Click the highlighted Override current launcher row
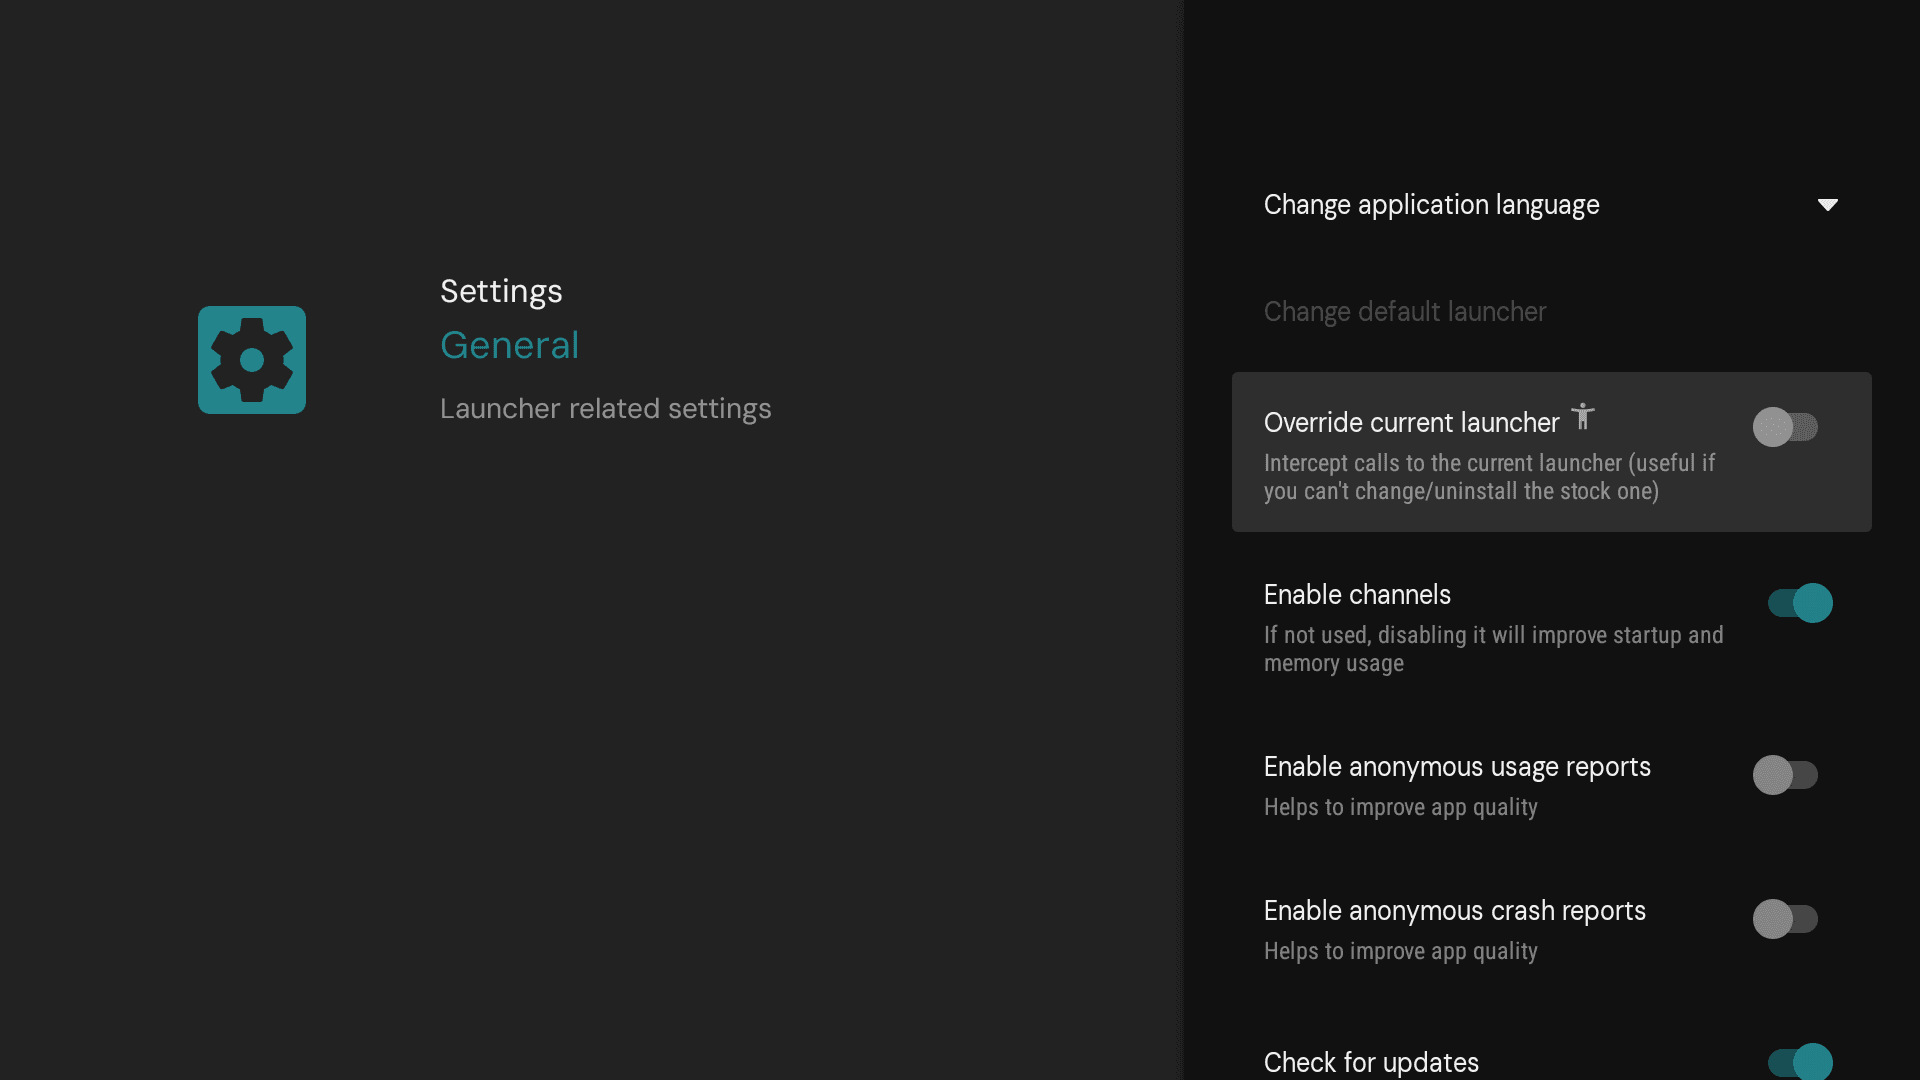Image resolution: width=1920 pixels, height=1080 pixels. [1551, 452]
